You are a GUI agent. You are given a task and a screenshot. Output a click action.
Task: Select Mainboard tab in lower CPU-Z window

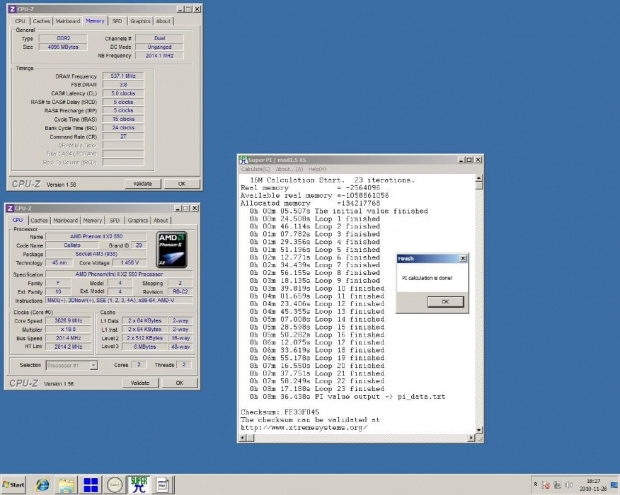click(x=65, y=220)
